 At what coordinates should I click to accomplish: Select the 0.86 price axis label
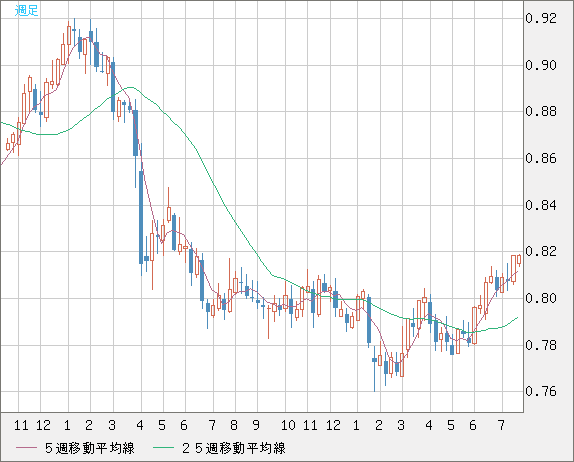[x=541, y=158]
